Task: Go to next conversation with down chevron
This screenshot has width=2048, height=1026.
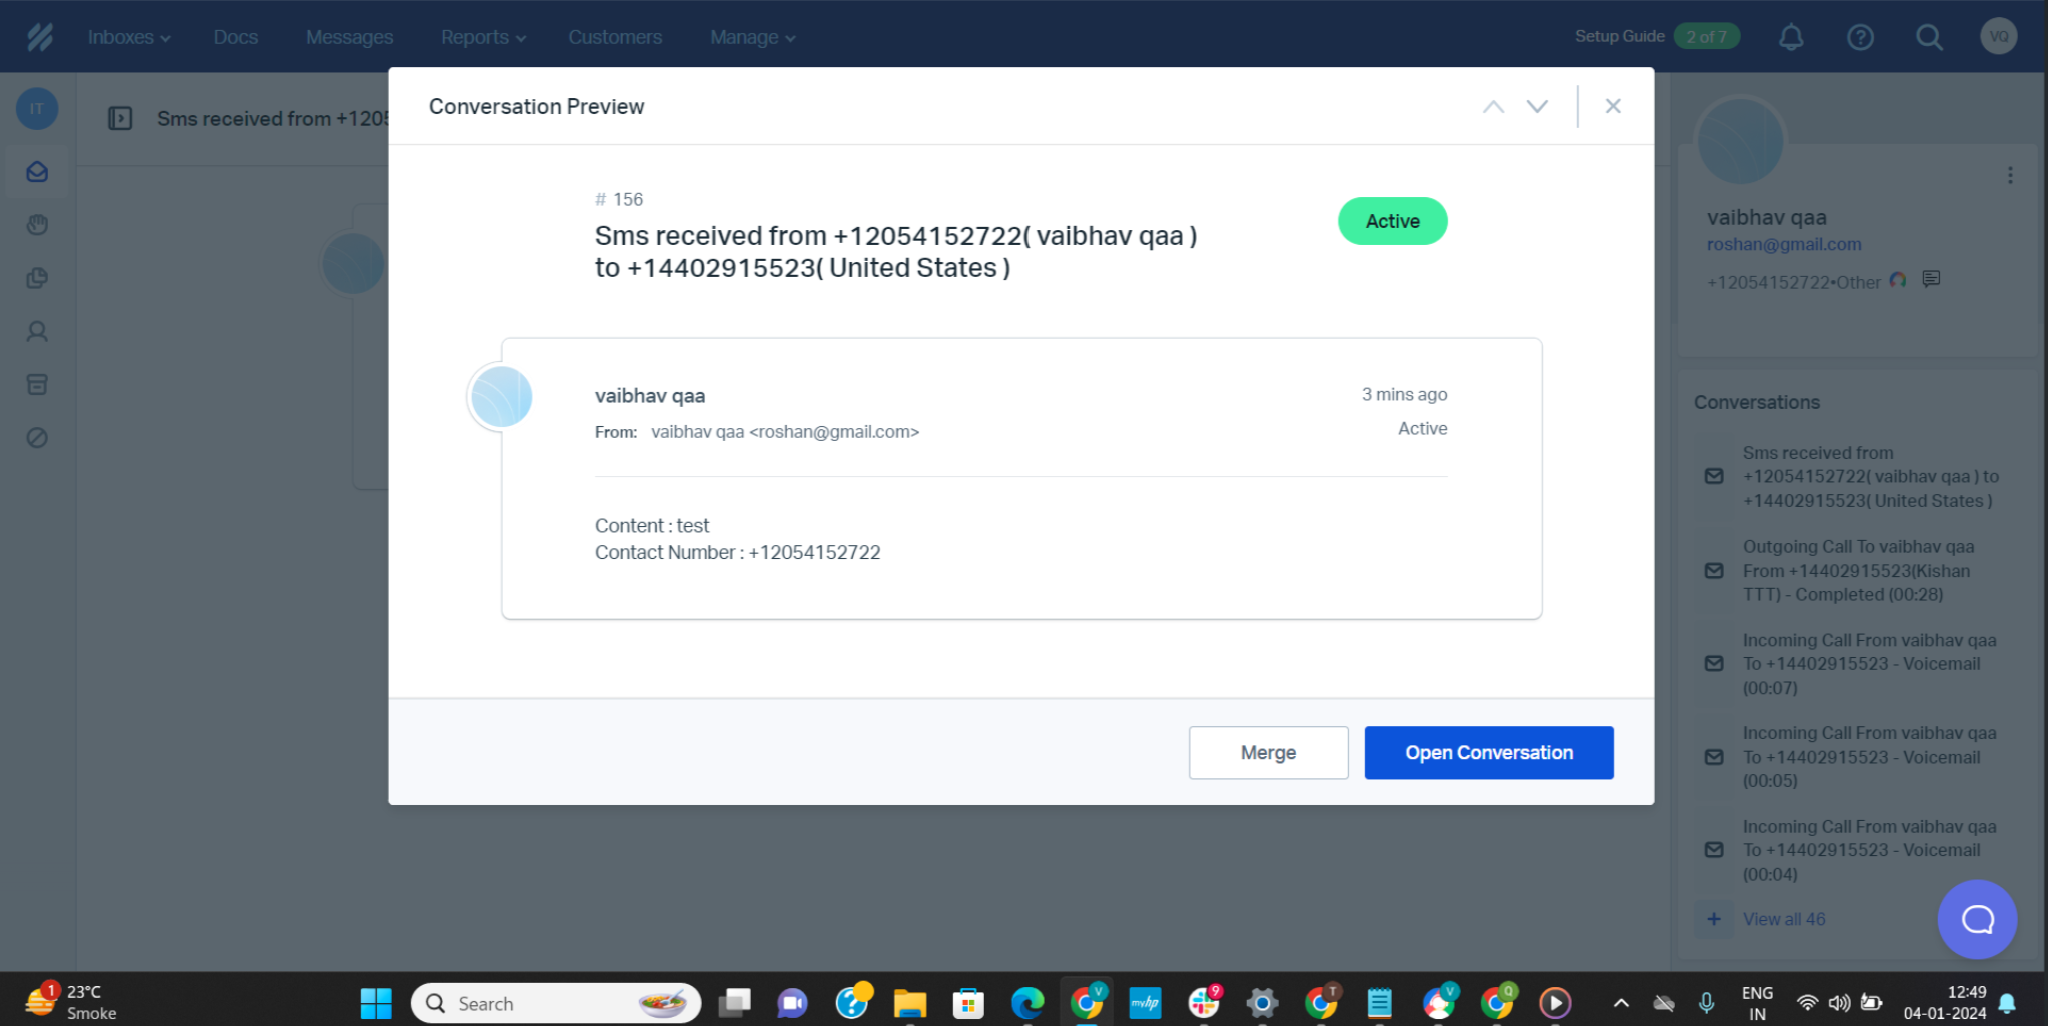Action: tap(1537, 106)
